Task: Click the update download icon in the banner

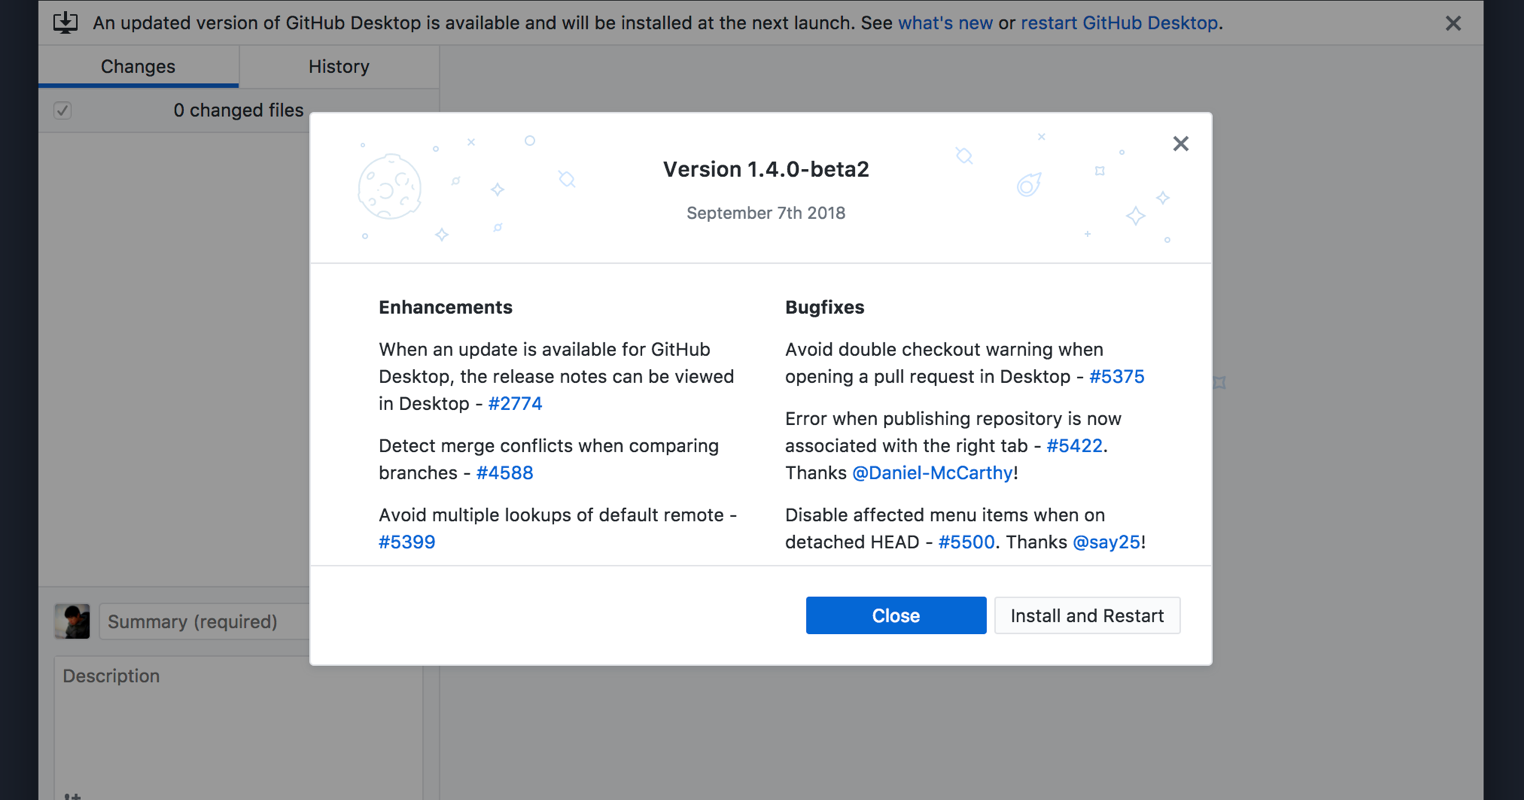Action: (x=65, y=22)
